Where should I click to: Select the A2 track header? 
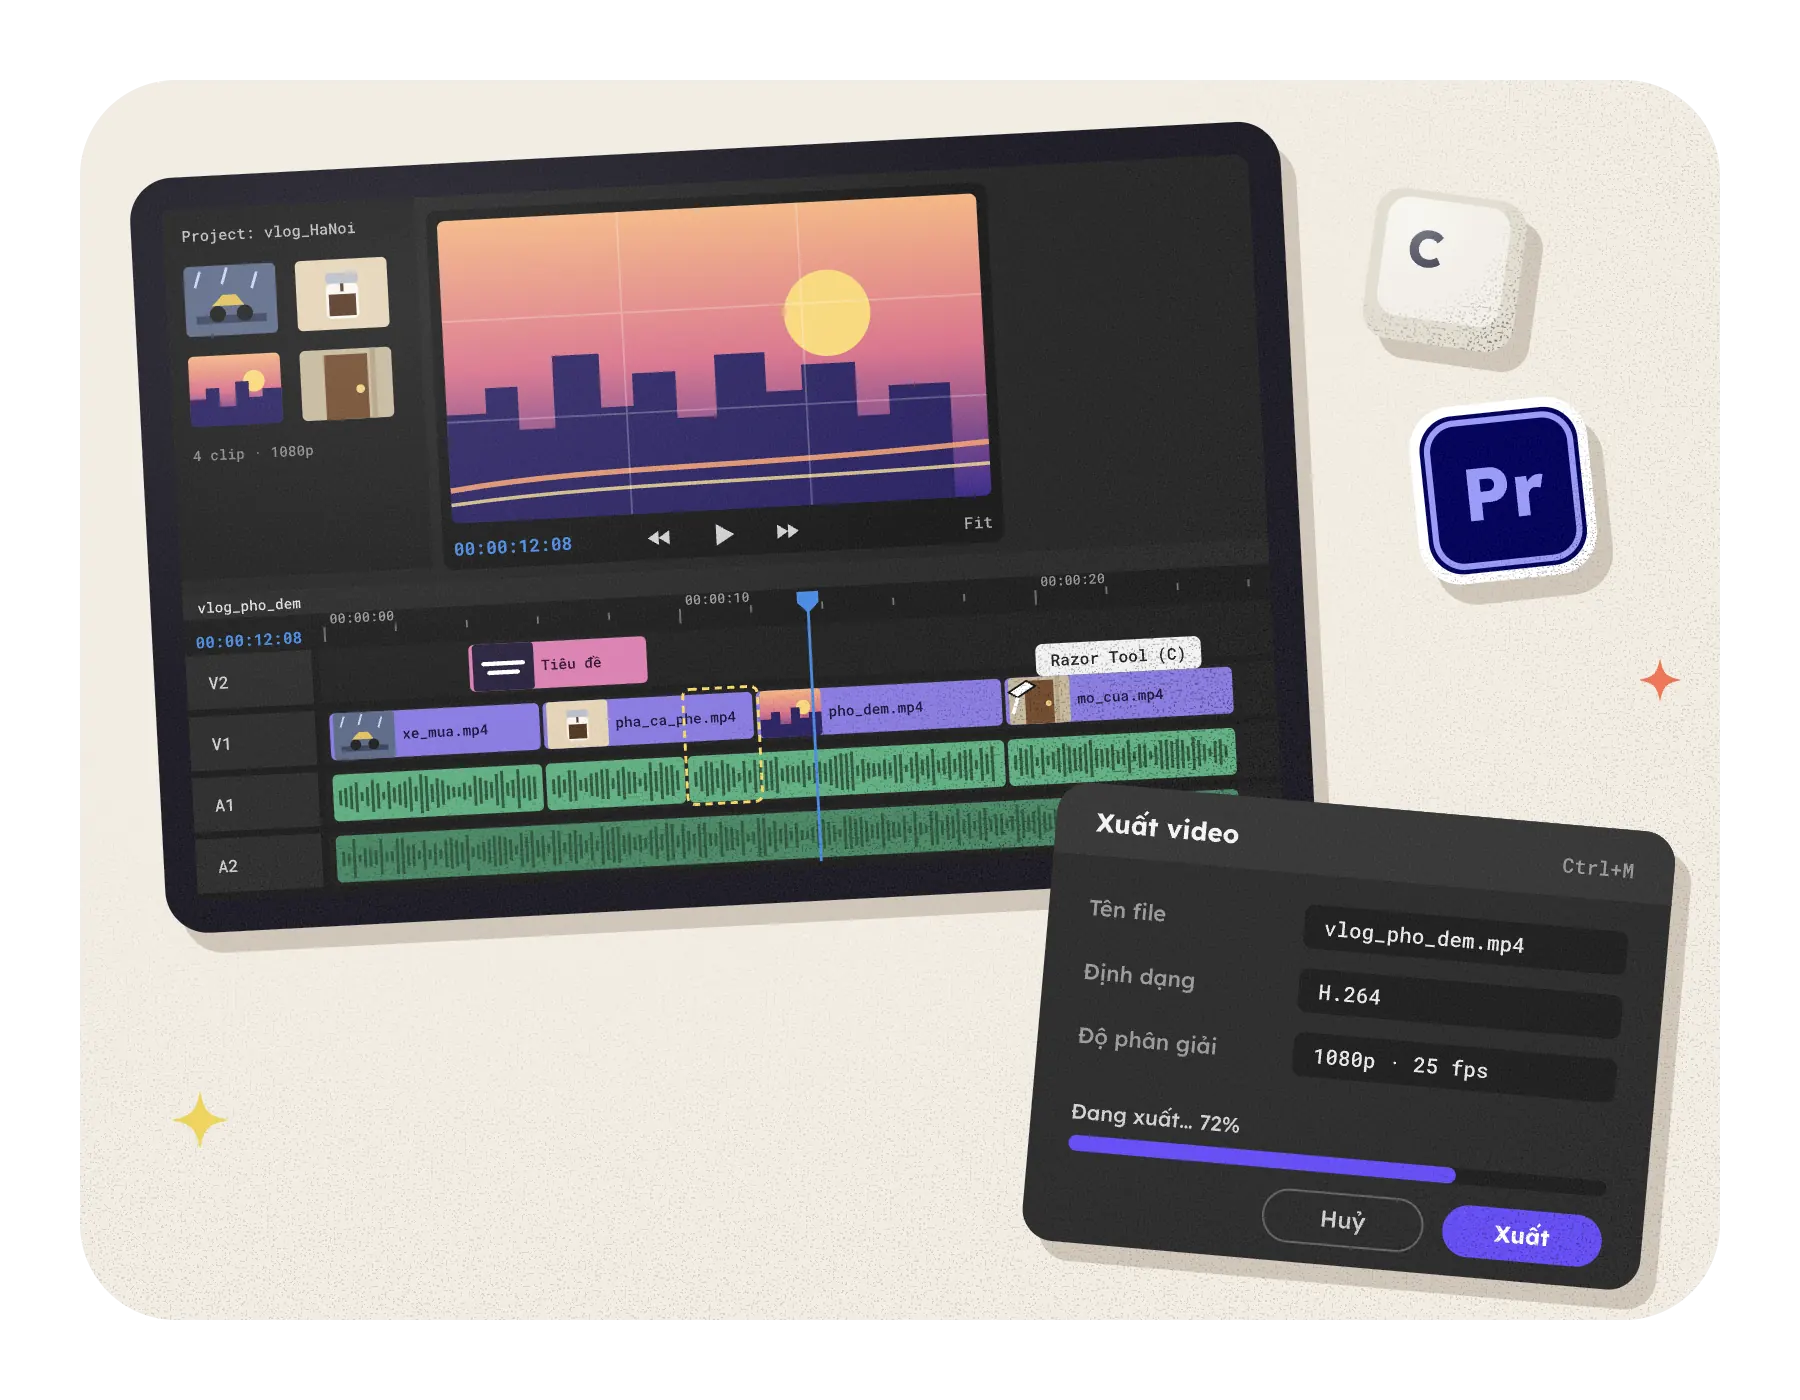[259, 864]
